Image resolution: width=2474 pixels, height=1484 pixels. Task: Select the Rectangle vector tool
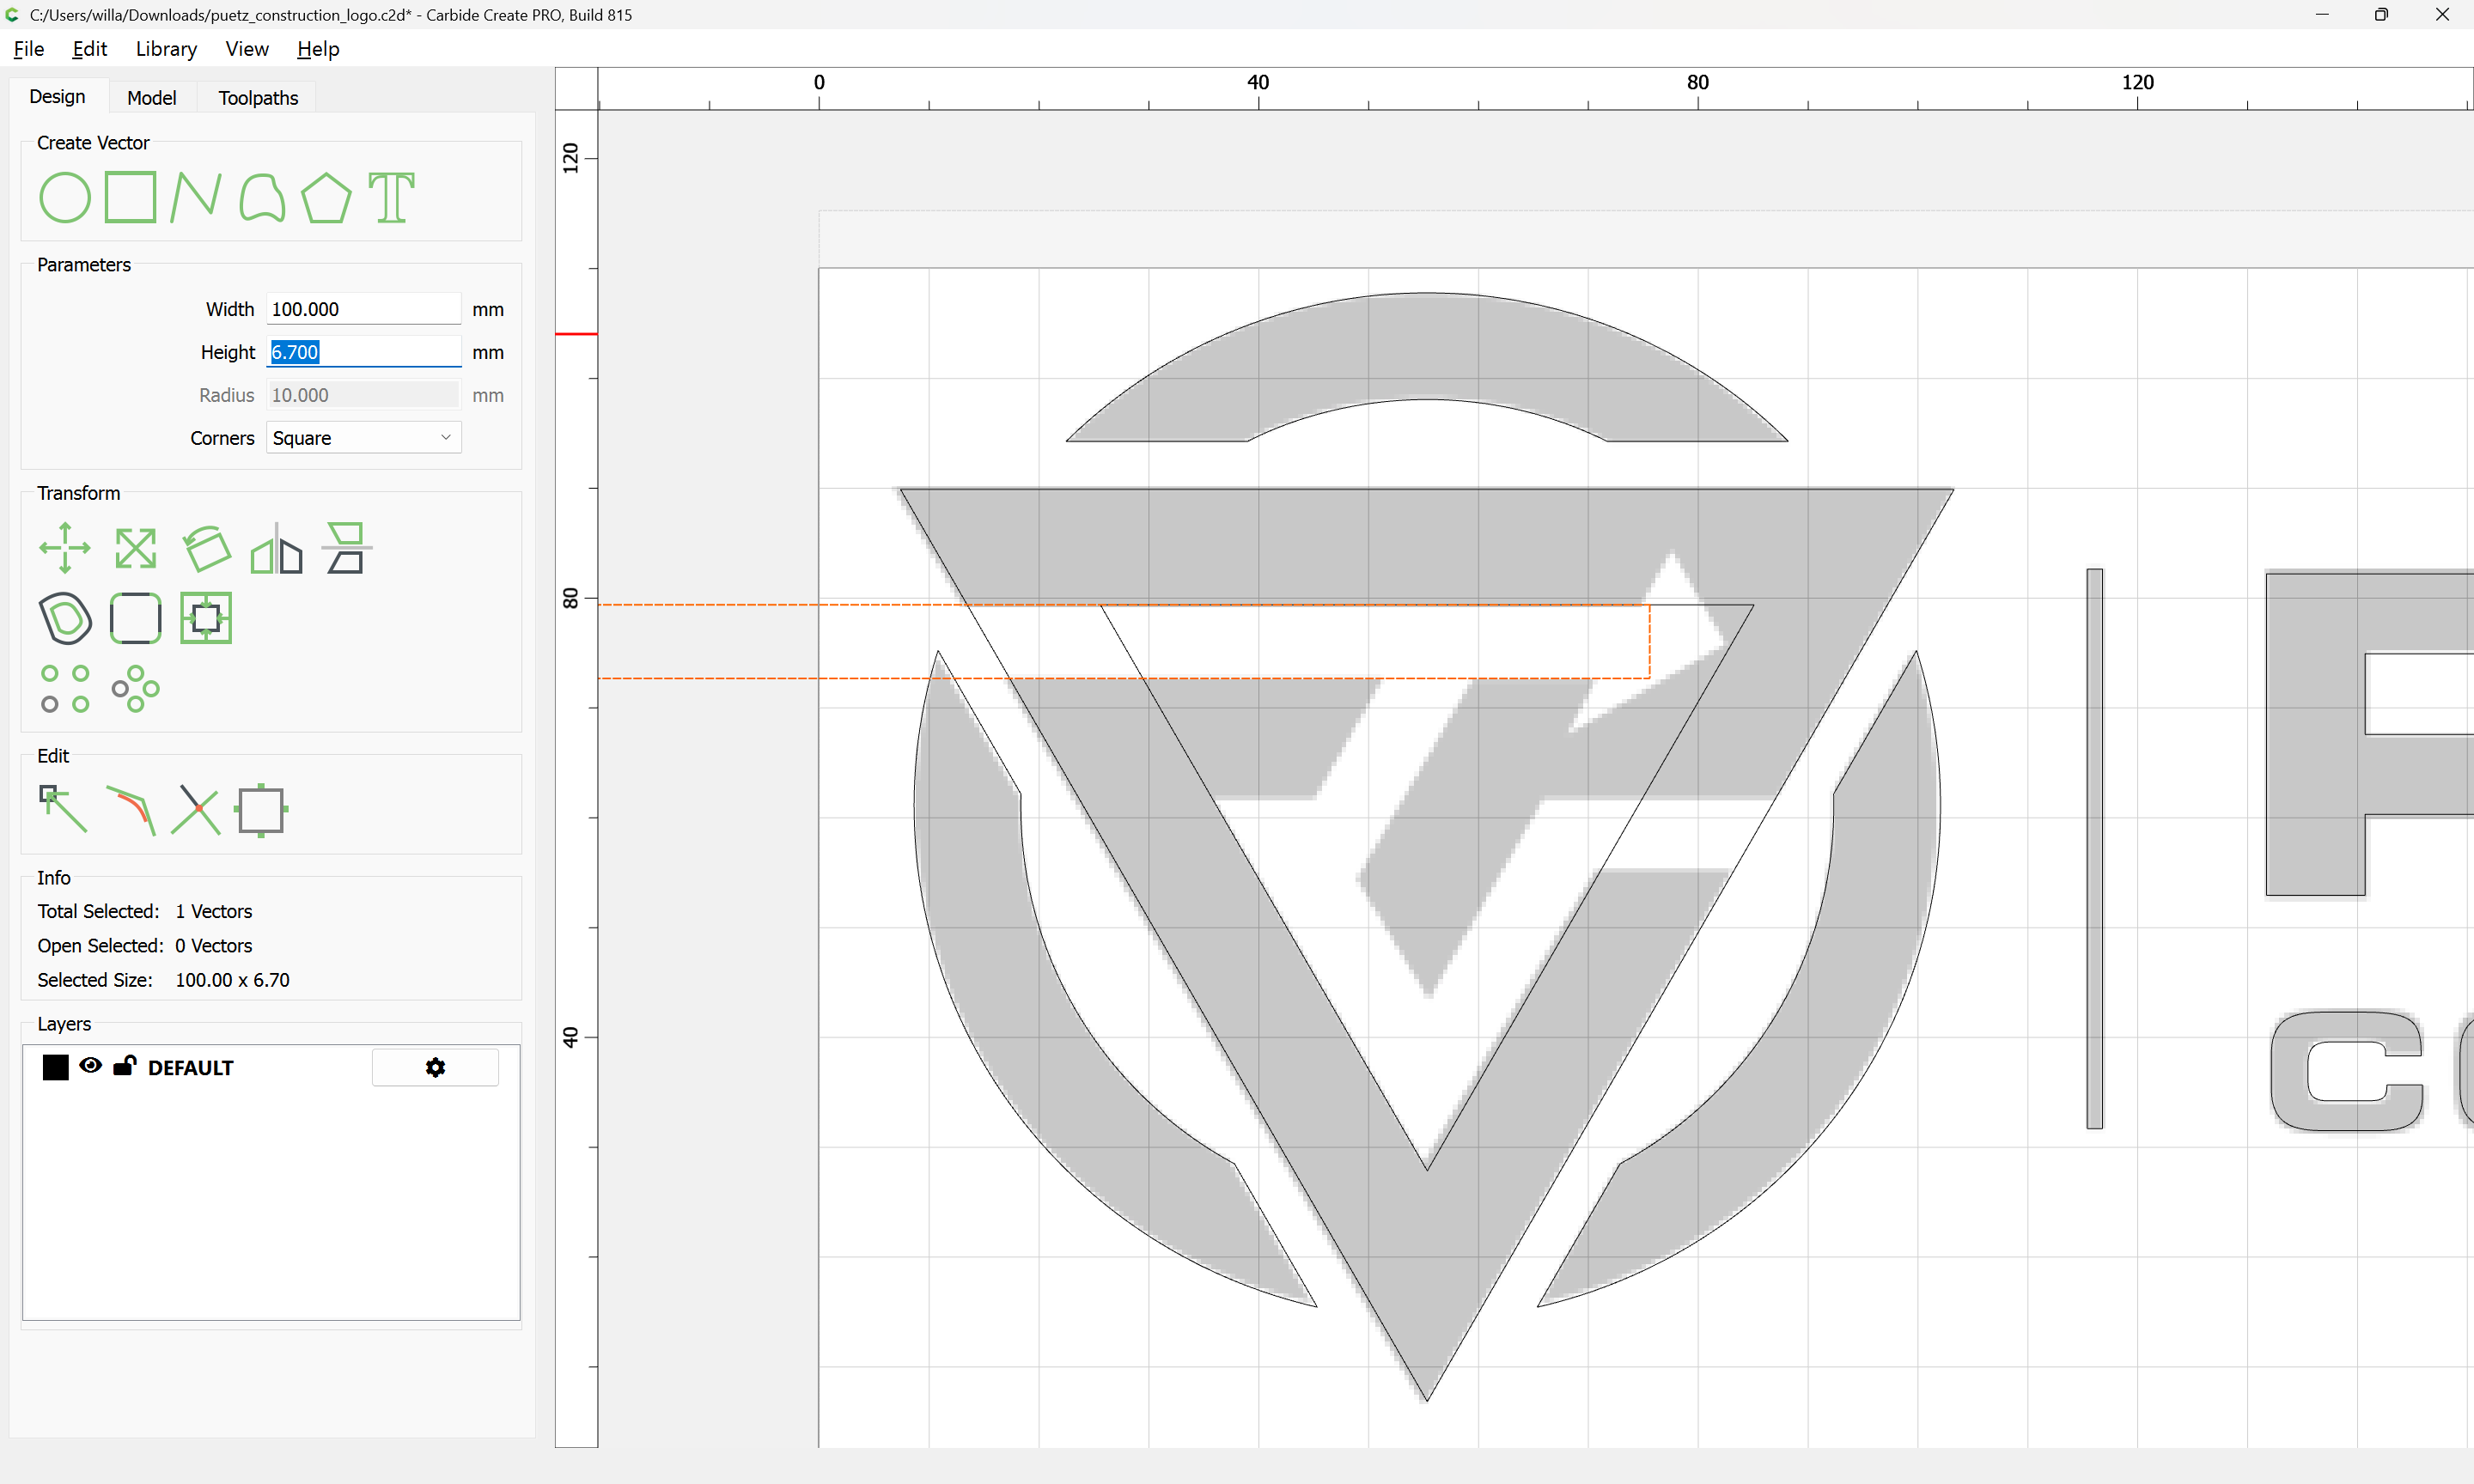131,197
